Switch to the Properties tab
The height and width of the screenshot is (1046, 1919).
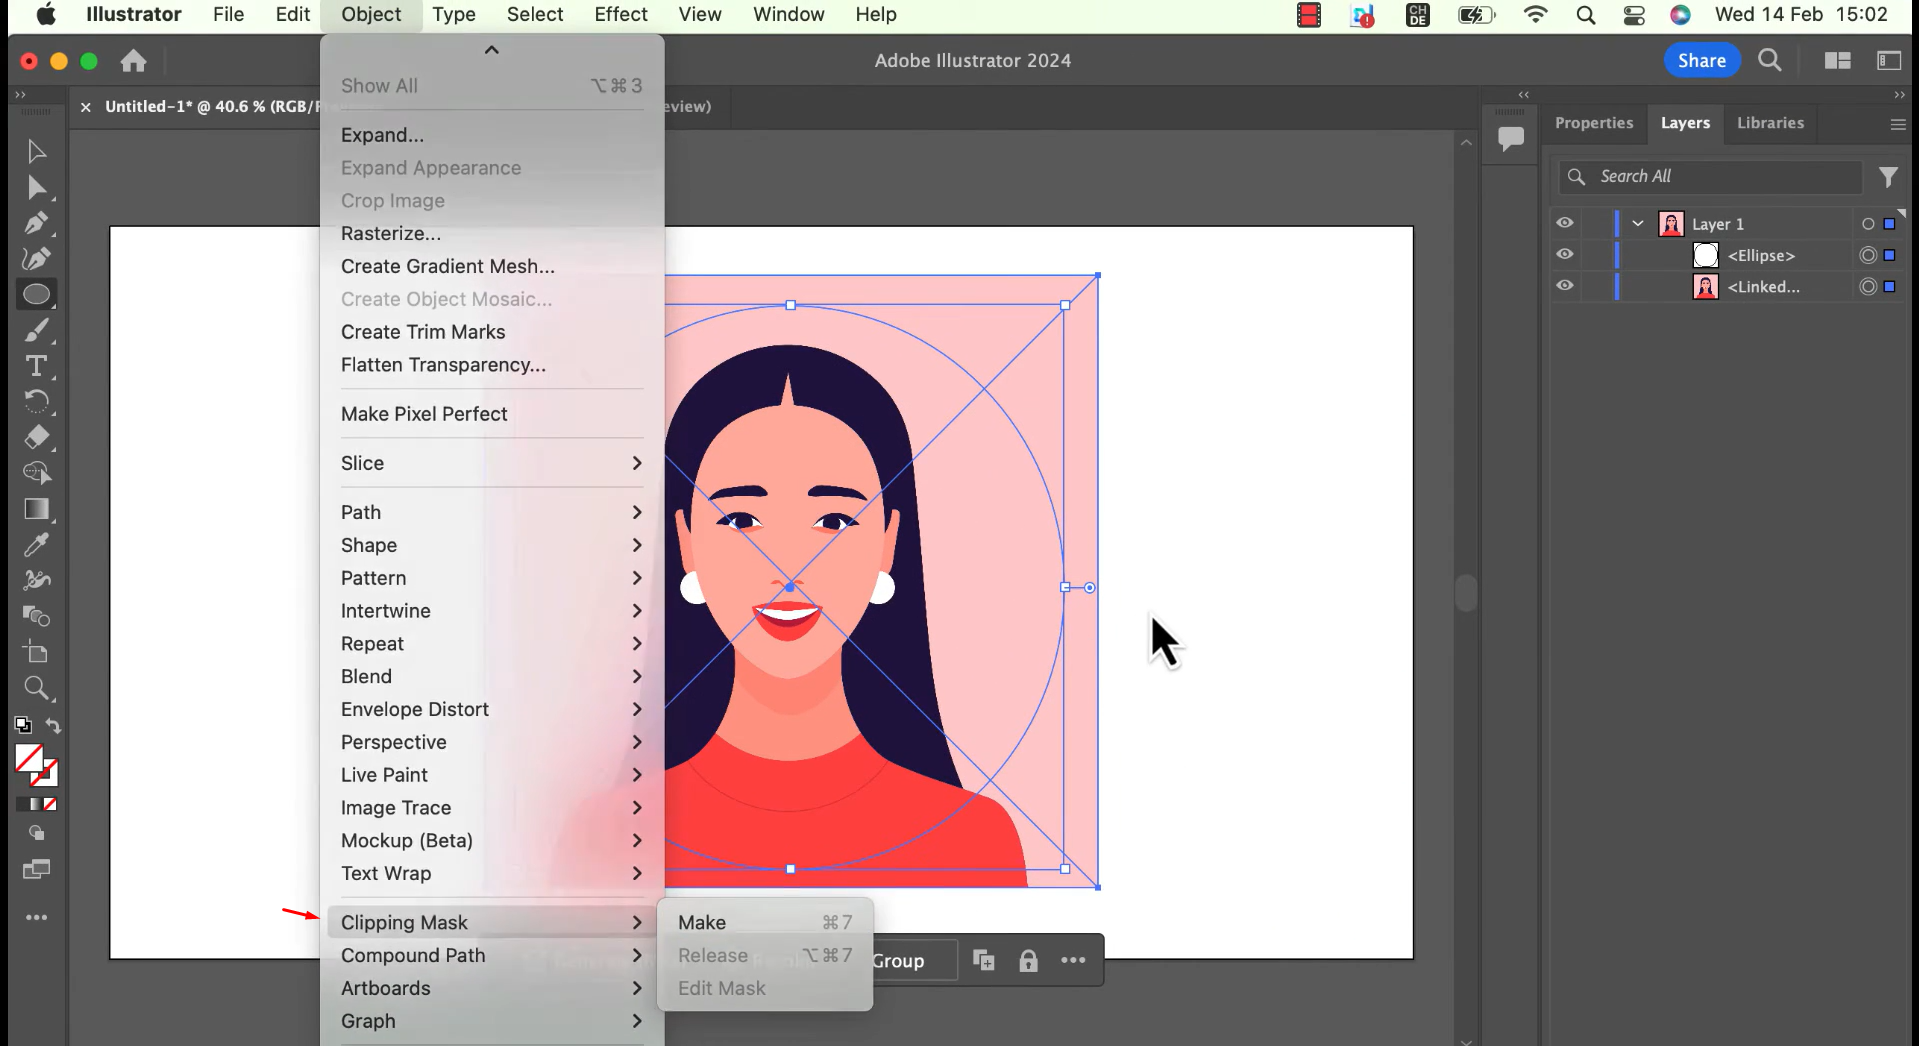pos(1594,123)
